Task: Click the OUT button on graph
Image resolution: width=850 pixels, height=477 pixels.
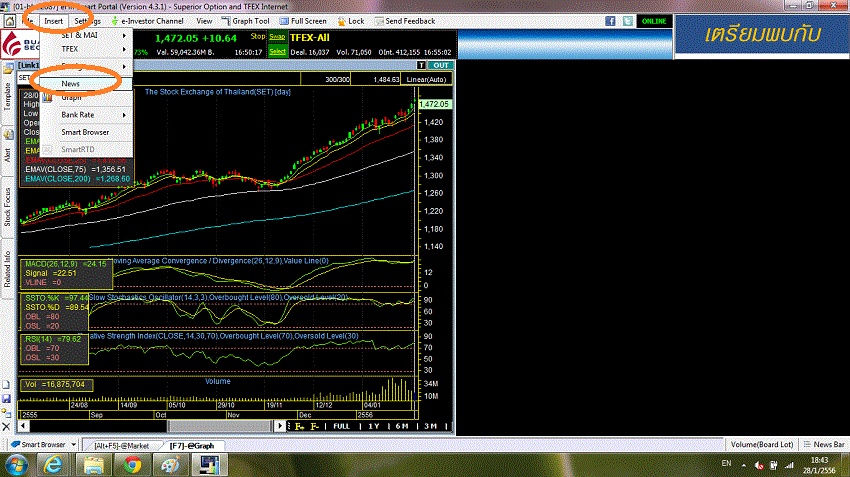Action: [x=441, y=65]
